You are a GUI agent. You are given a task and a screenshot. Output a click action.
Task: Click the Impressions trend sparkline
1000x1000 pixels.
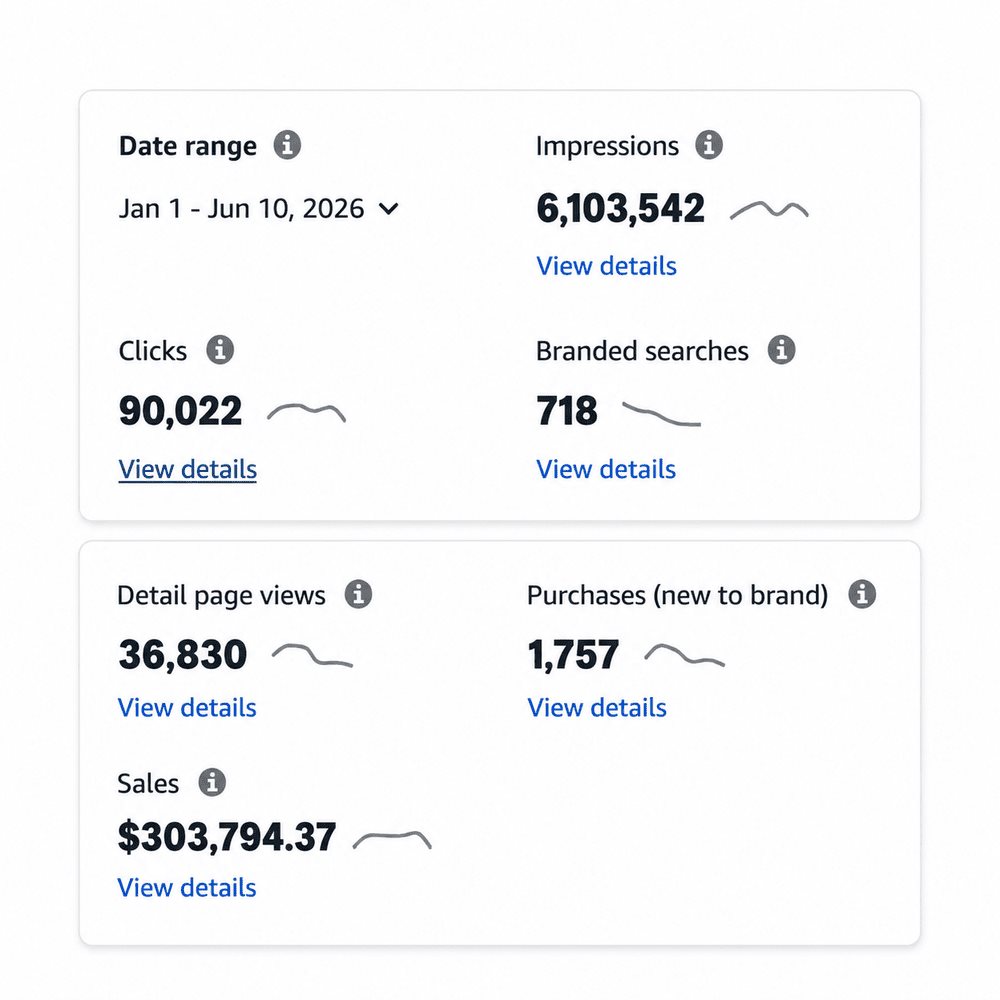[x=769, y=210]
